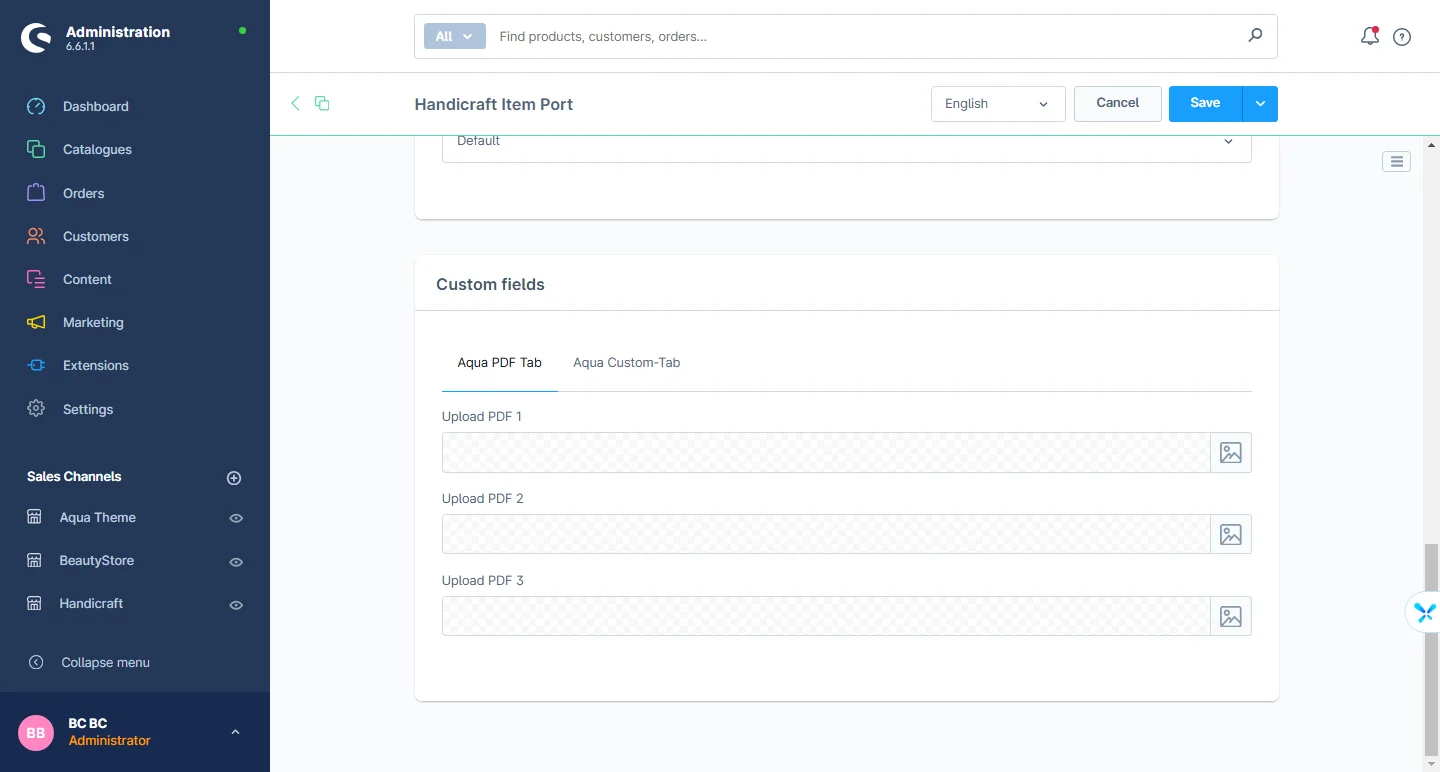
Task: Click the page vertical scrollbar thumb
Action: [x=1431, y=648]
